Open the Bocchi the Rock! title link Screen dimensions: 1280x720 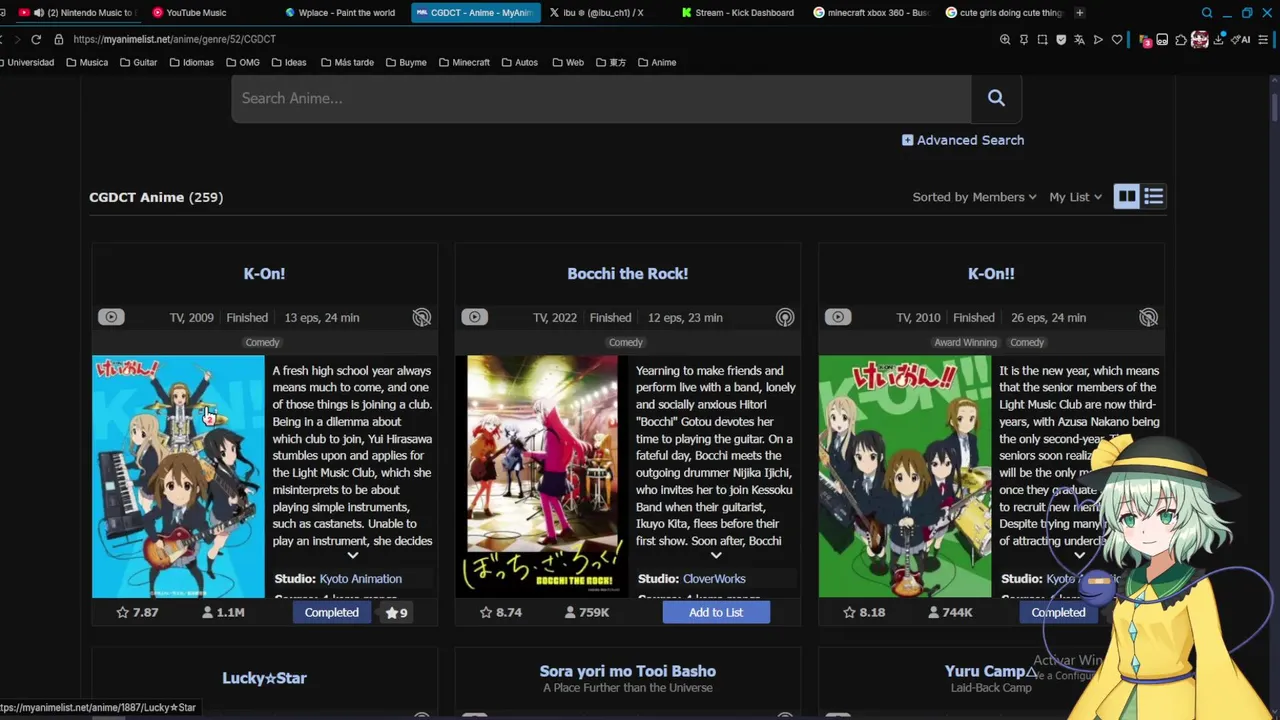[x=627, y=273]
